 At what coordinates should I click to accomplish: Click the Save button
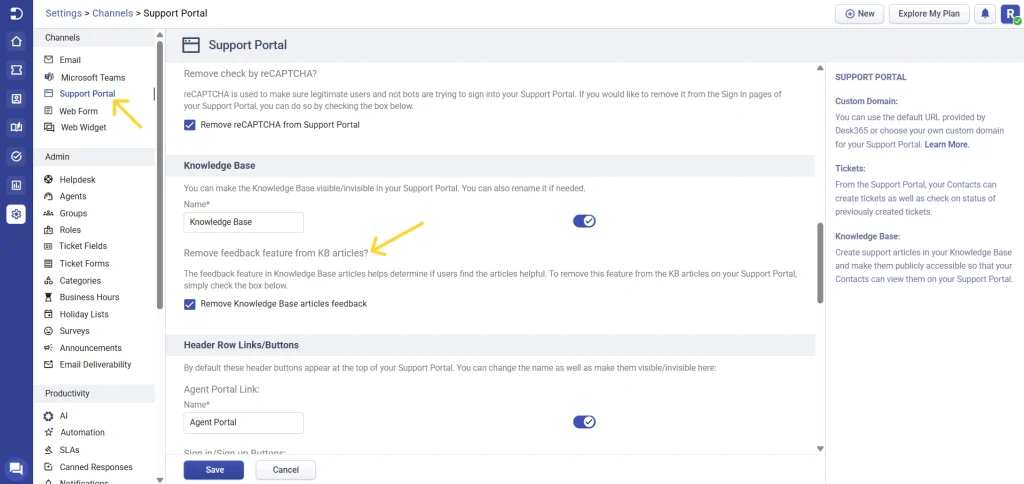214,470
